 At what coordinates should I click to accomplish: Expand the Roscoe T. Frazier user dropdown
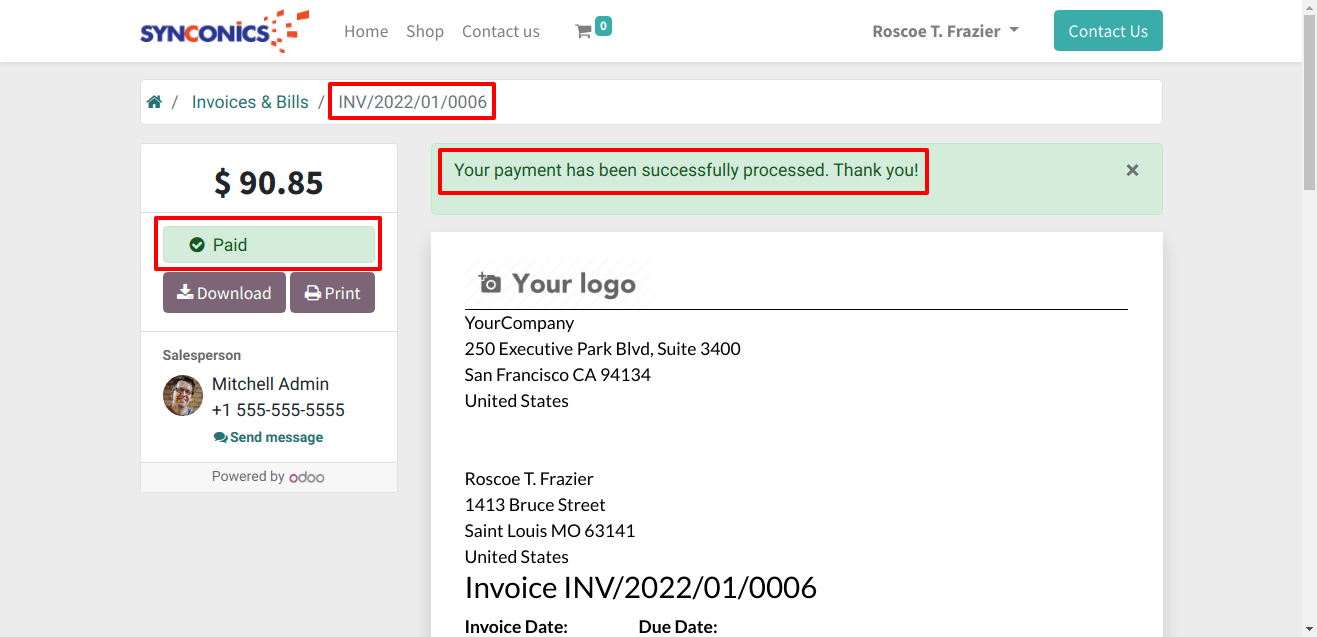[945, 31]
